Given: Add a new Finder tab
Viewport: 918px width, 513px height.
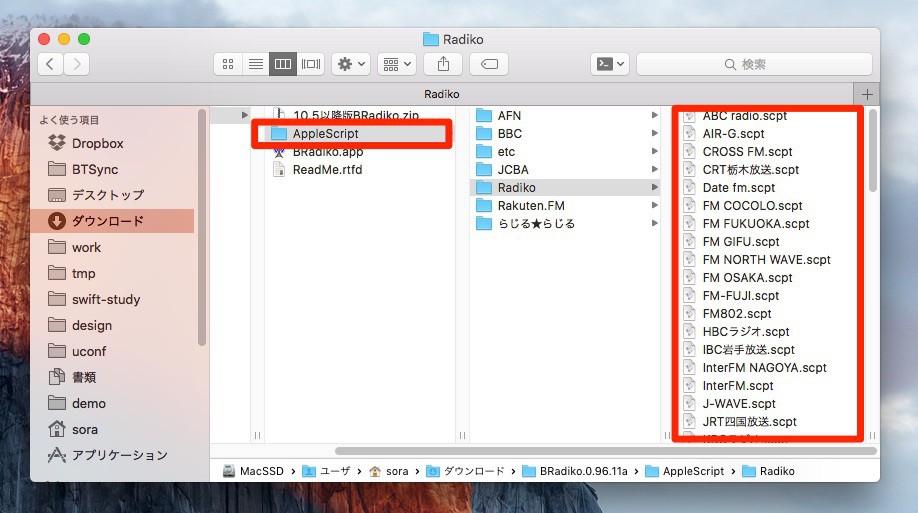Looking at the screenshot, I should point(867,94).
